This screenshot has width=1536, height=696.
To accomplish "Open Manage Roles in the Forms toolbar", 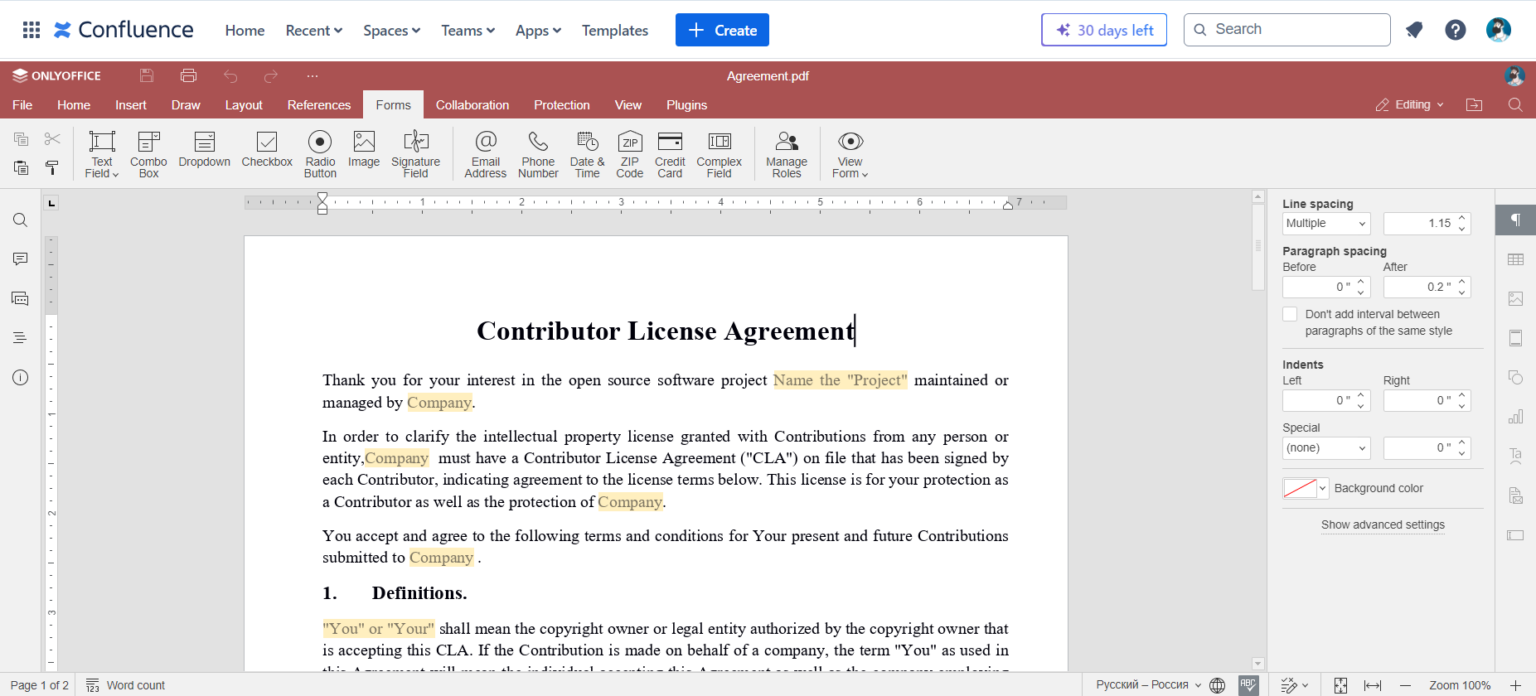I will tap(786, 153).
